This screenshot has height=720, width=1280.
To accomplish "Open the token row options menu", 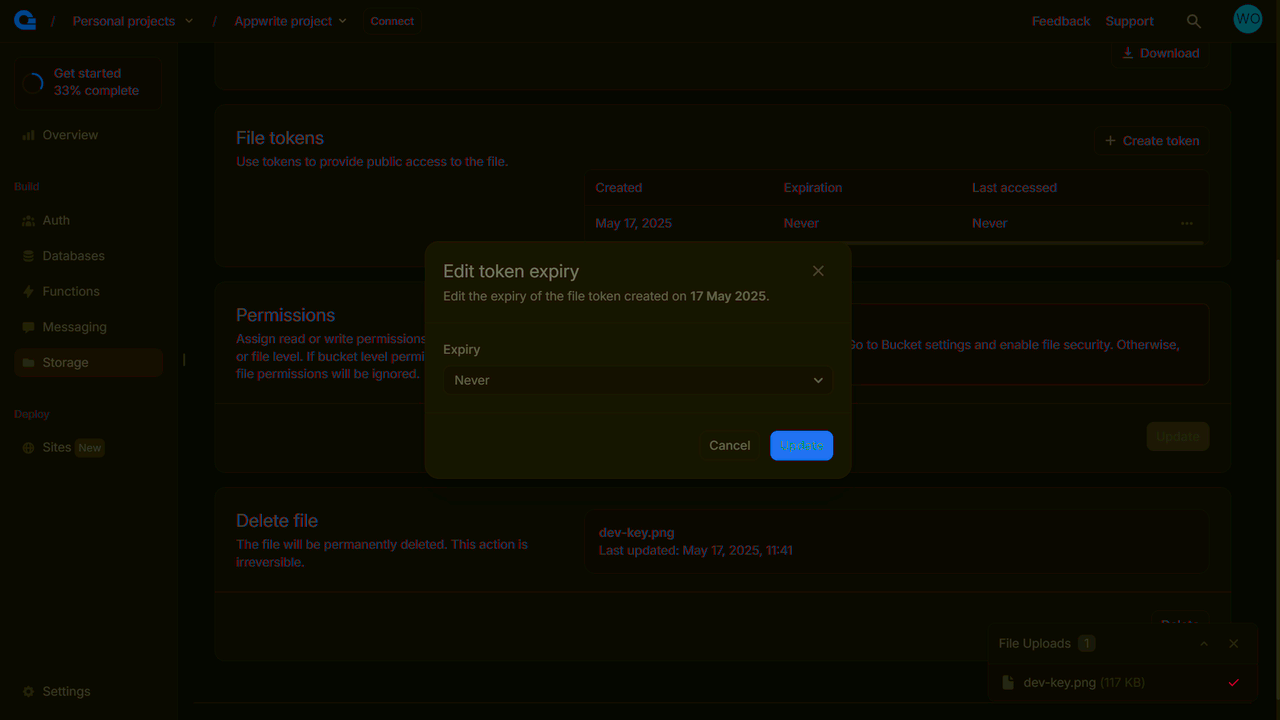I will coord(1187,223).
